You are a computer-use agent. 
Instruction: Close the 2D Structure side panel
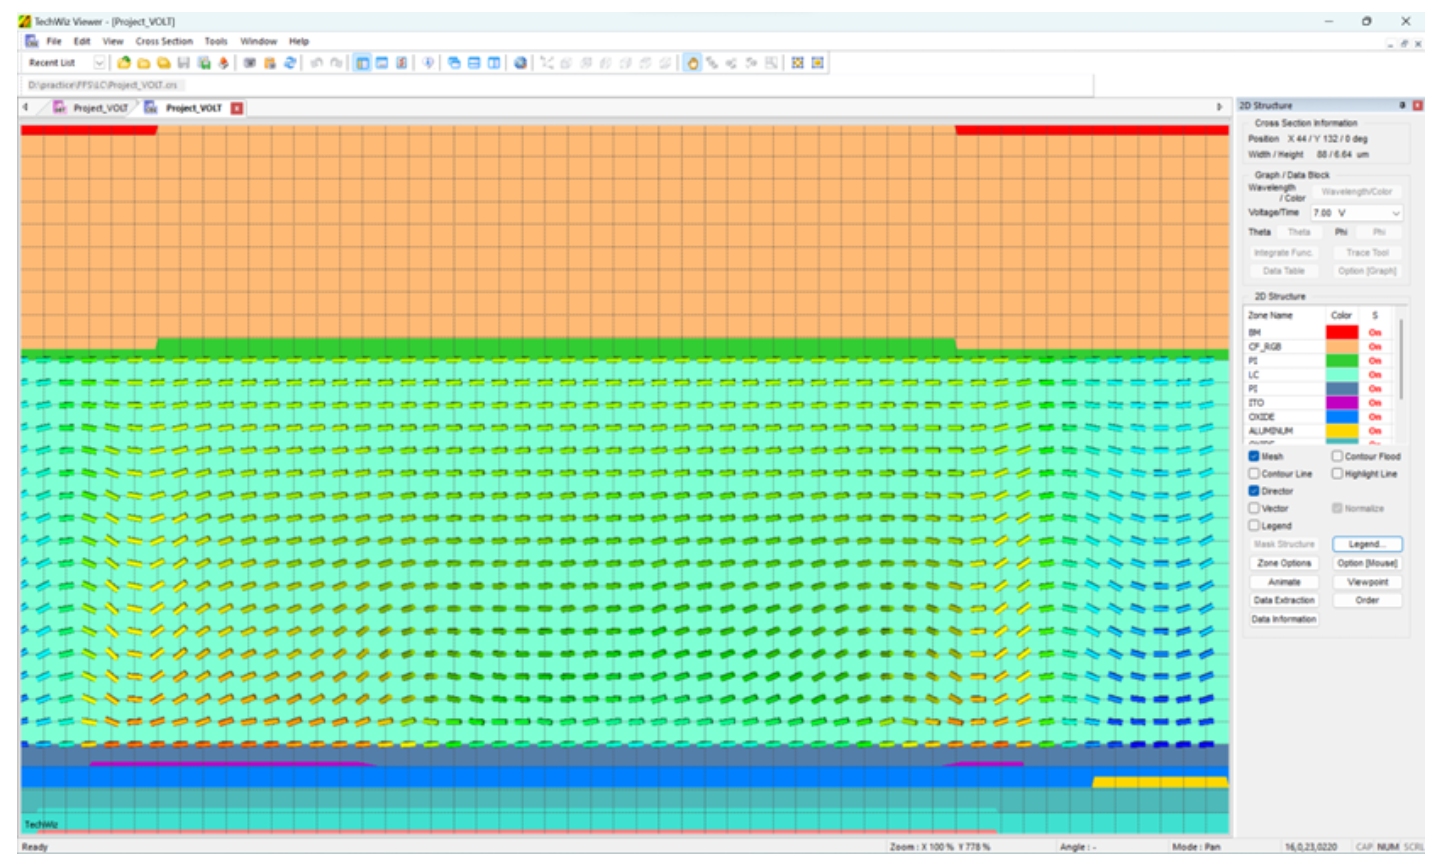(x=1417, y=105)
